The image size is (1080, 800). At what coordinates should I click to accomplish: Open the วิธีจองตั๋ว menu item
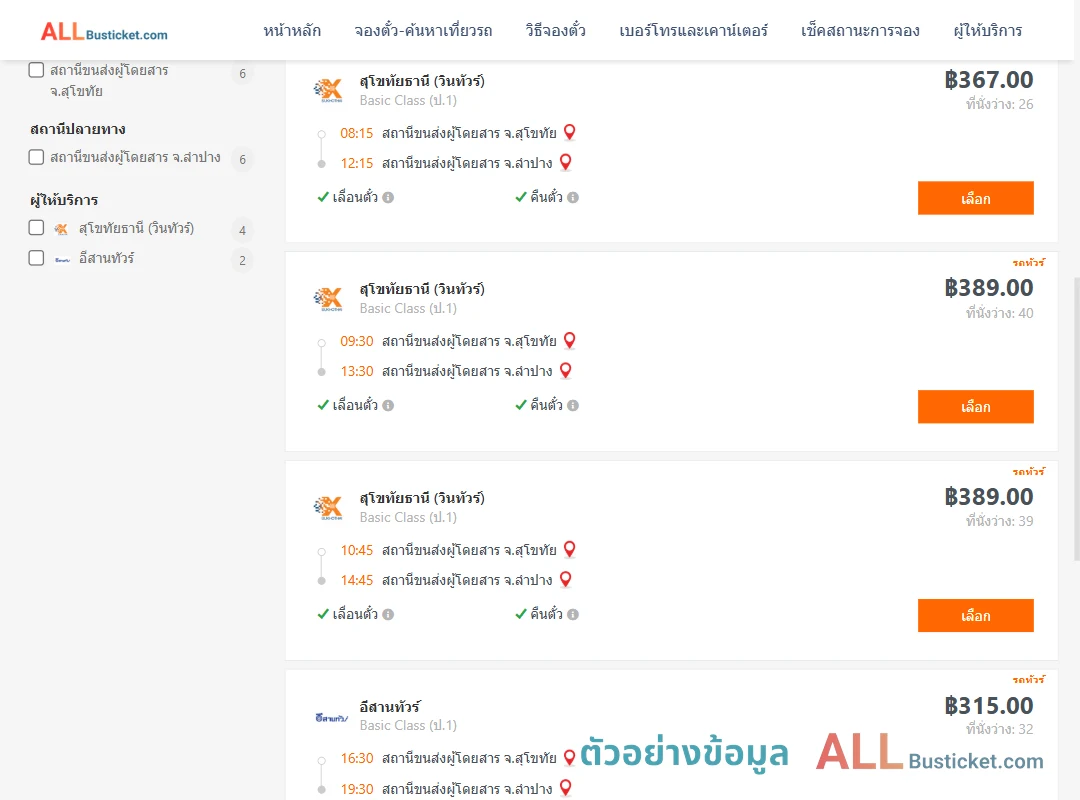click(x=555, y=31)
